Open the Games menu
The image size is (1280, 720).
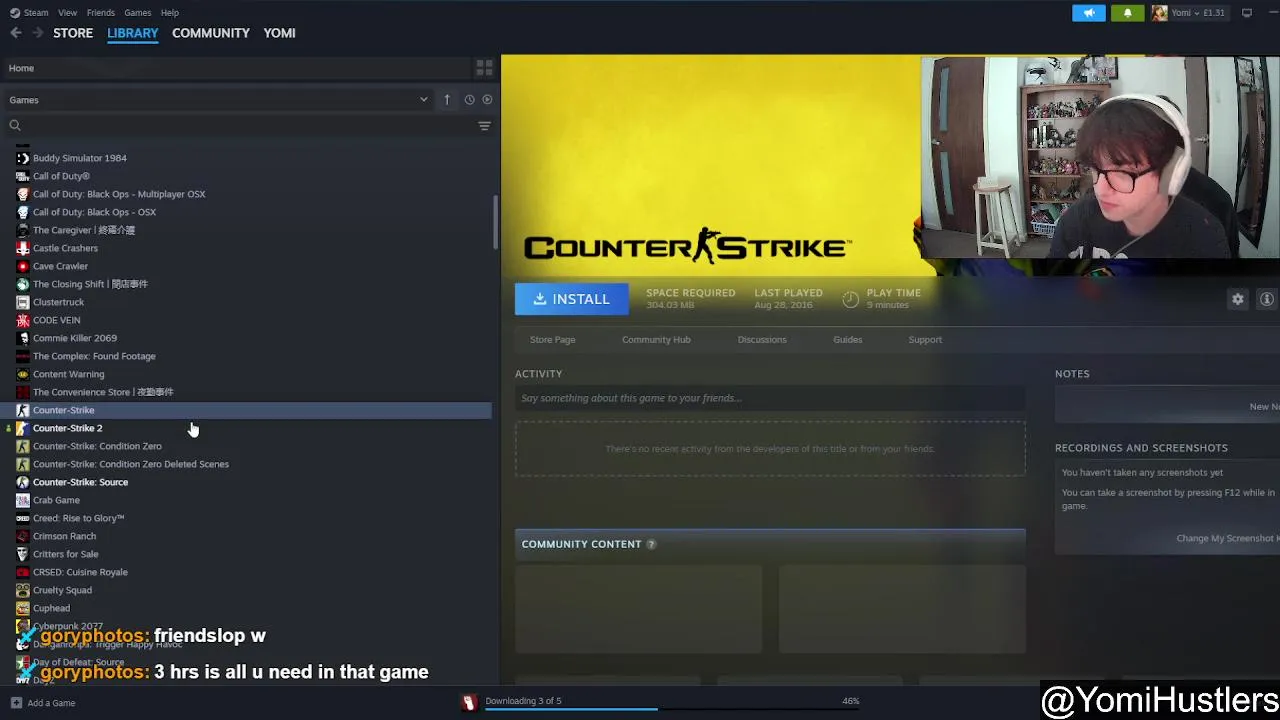tap(138, 13)
